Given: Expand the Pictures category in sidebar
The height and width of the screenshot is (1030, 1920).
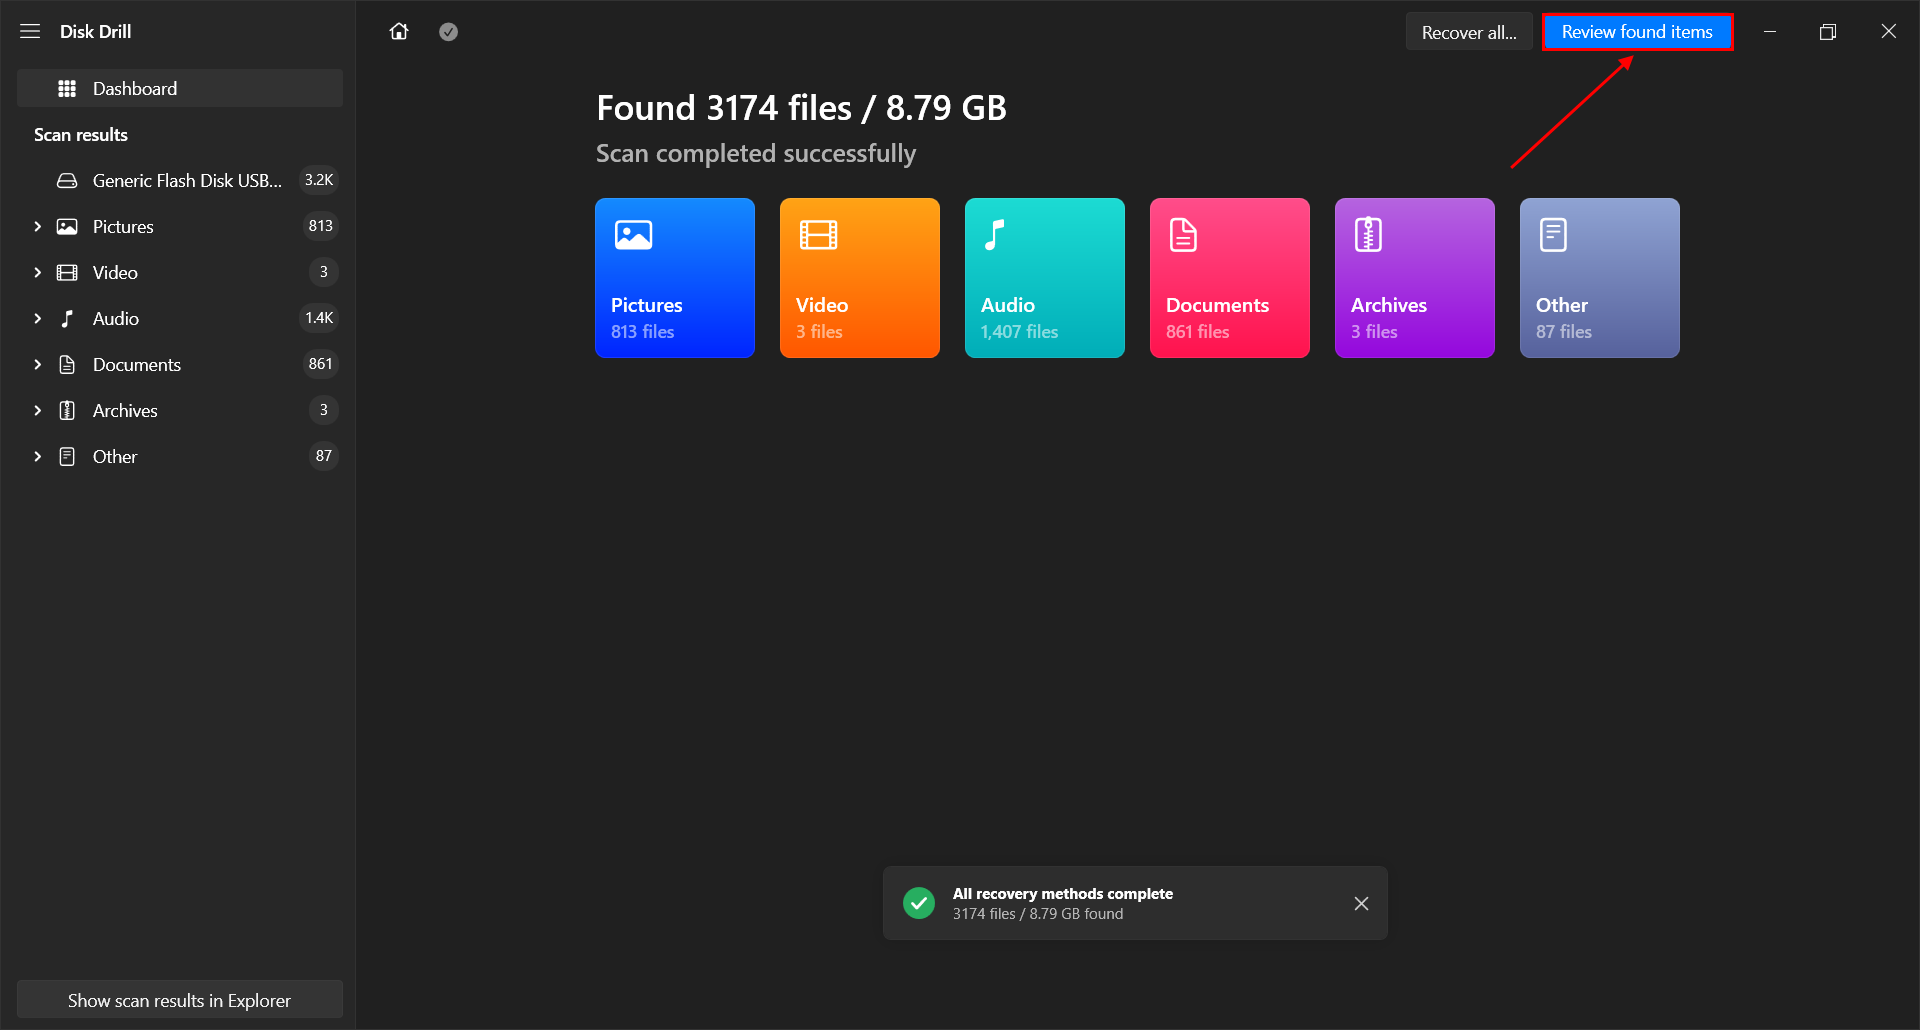Looking at the screenshot, I should 37,226.
